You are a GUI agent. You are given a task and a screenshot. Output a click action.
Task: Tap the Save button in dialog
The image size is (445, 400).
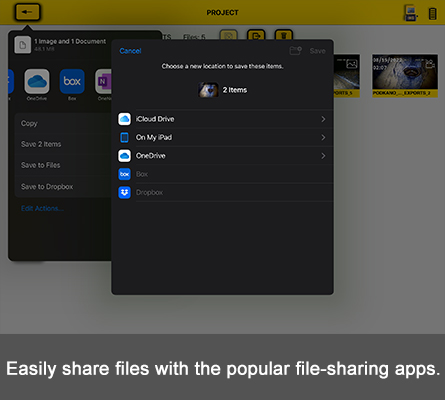tap(317, 51)
